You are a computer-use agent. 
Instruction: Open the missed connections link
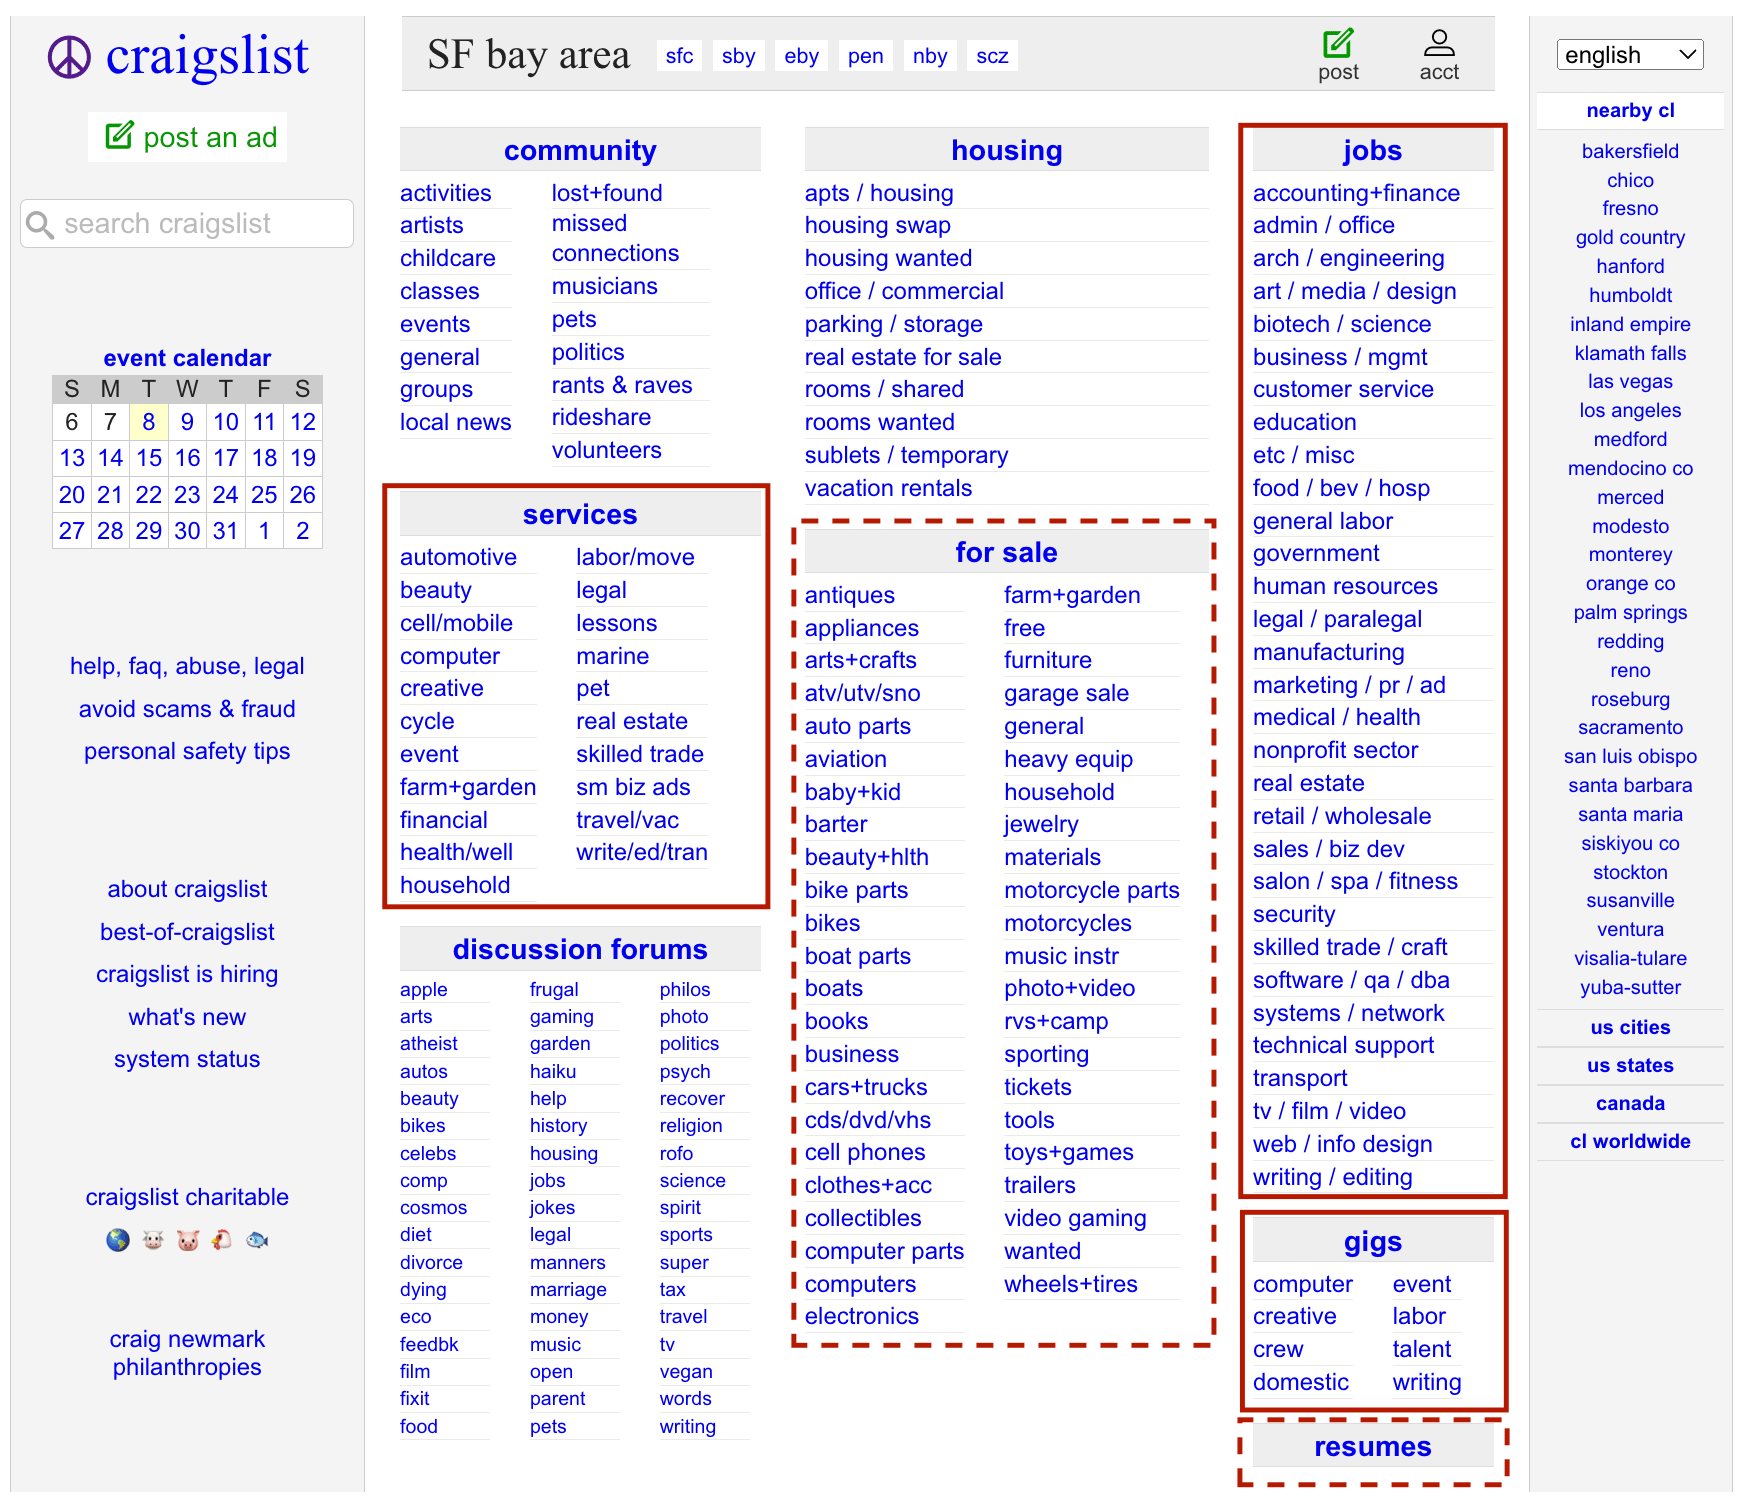pos(615,238)
